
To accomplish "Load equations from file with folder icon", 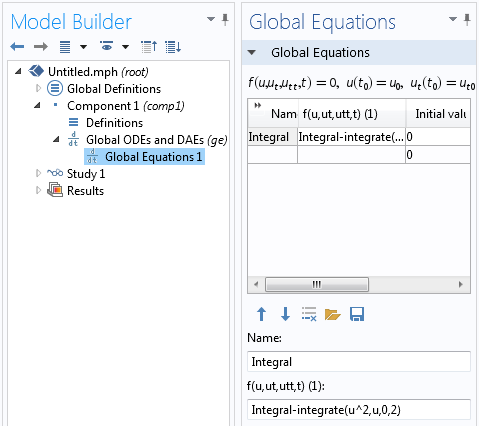I will [333, 314].
